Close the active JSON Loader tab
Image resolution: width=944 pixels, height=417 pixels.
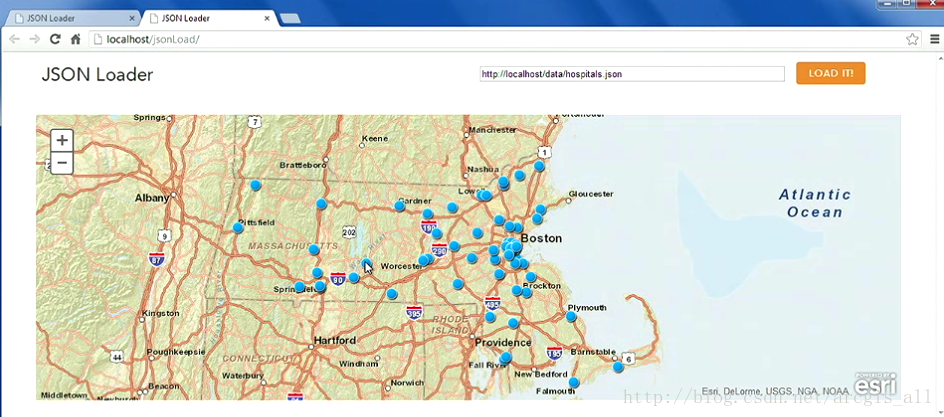[267, 18]
